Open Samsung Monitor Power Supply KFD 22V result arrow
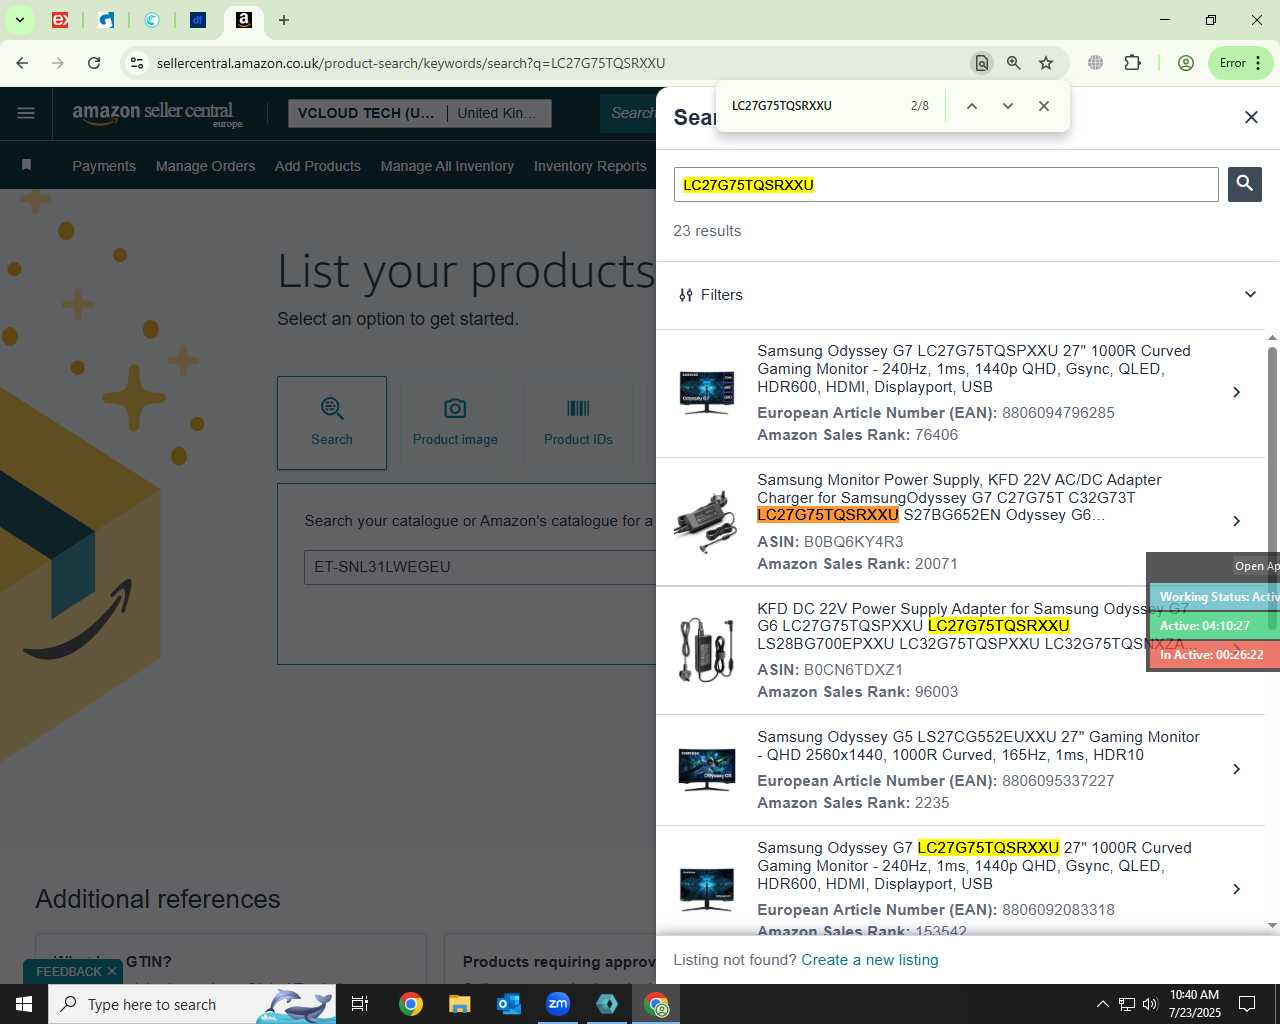Screen dimensions: 1280x1024 click(x=1237, y=521)
